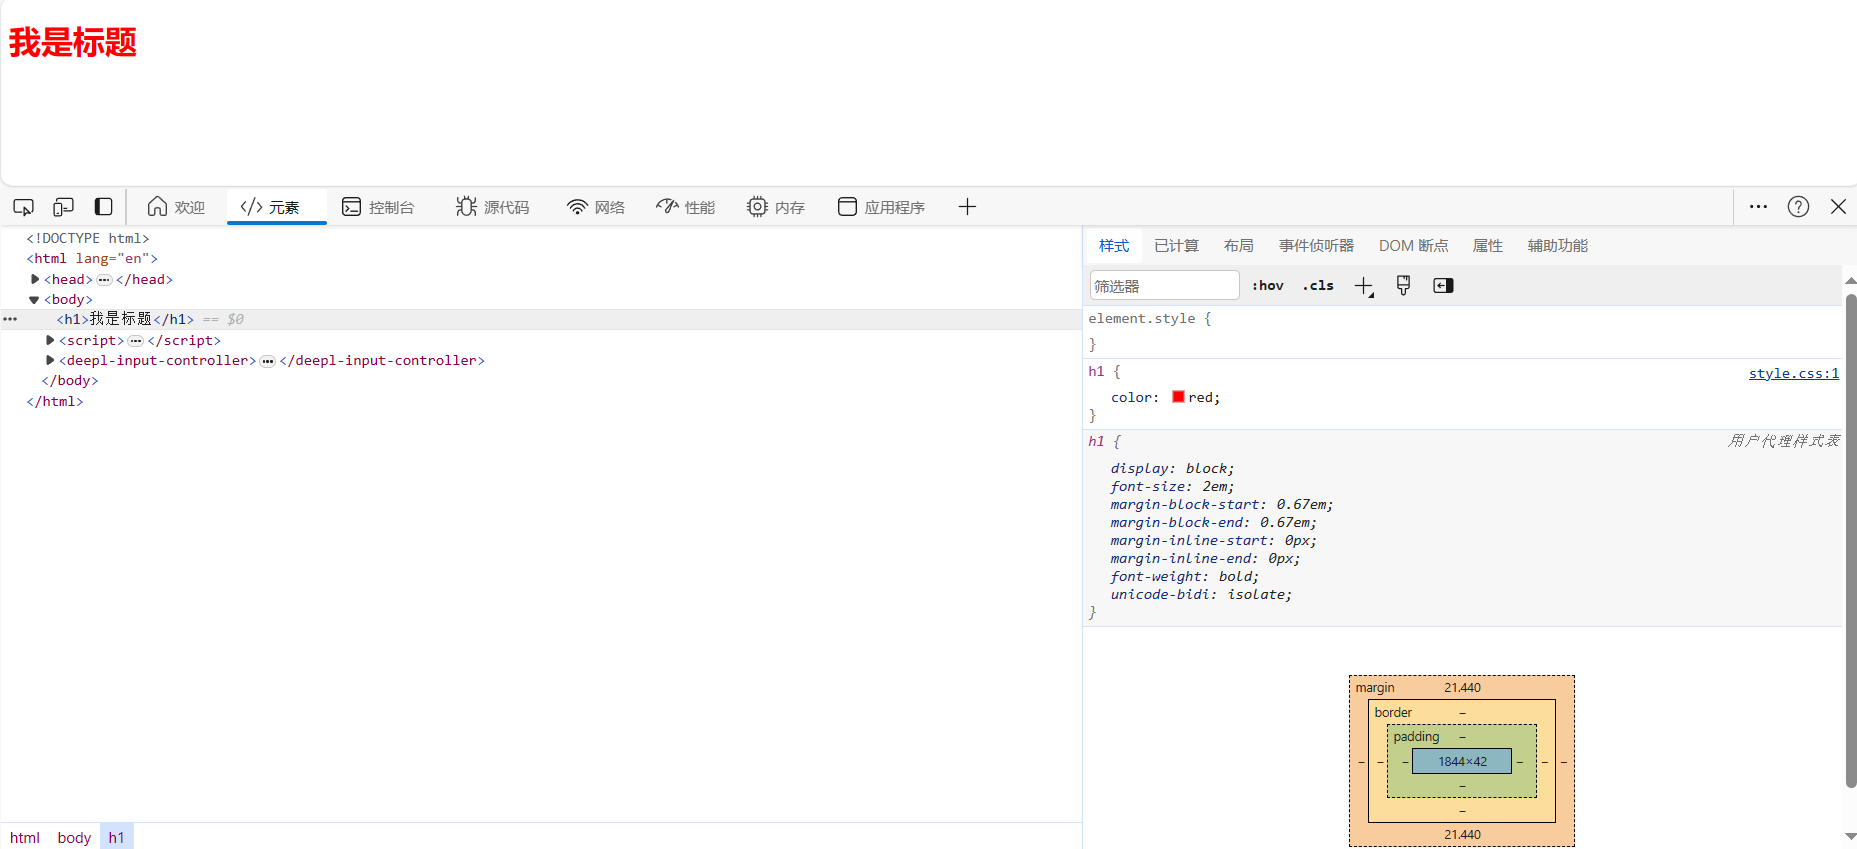
Task: Expand the deepl-input-controller node
Action: click(x=50, y=360)
